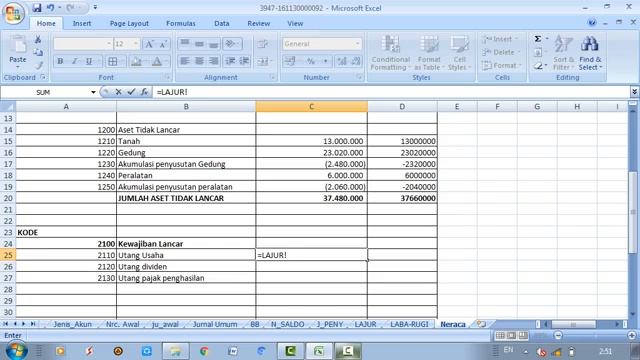Expand the formula bar
The height and width of the screenshot is (360, 640).
click(634, 92)
